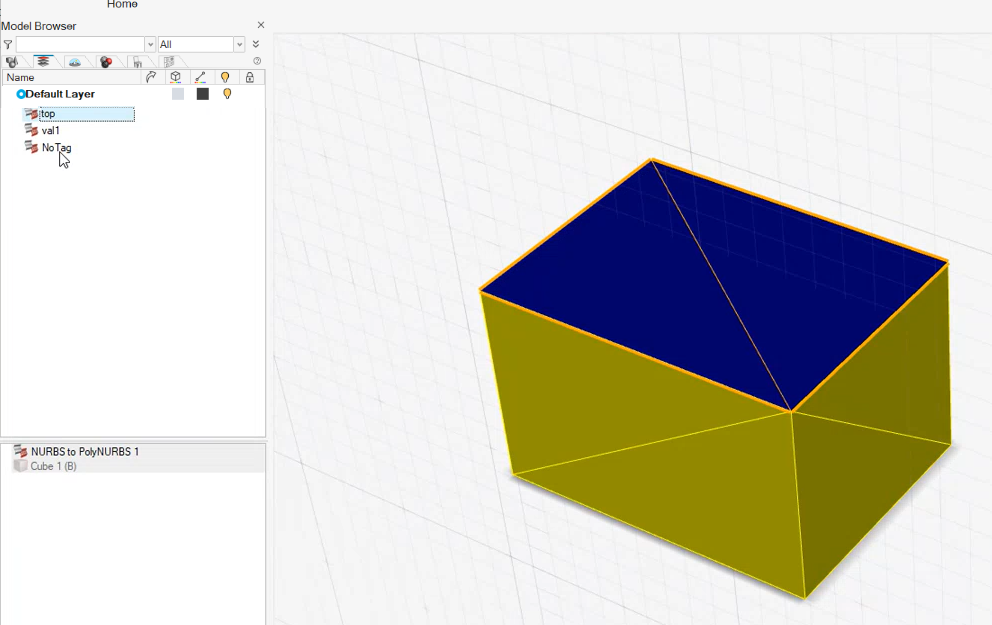Click the help question mark icon

coord(257,62)
